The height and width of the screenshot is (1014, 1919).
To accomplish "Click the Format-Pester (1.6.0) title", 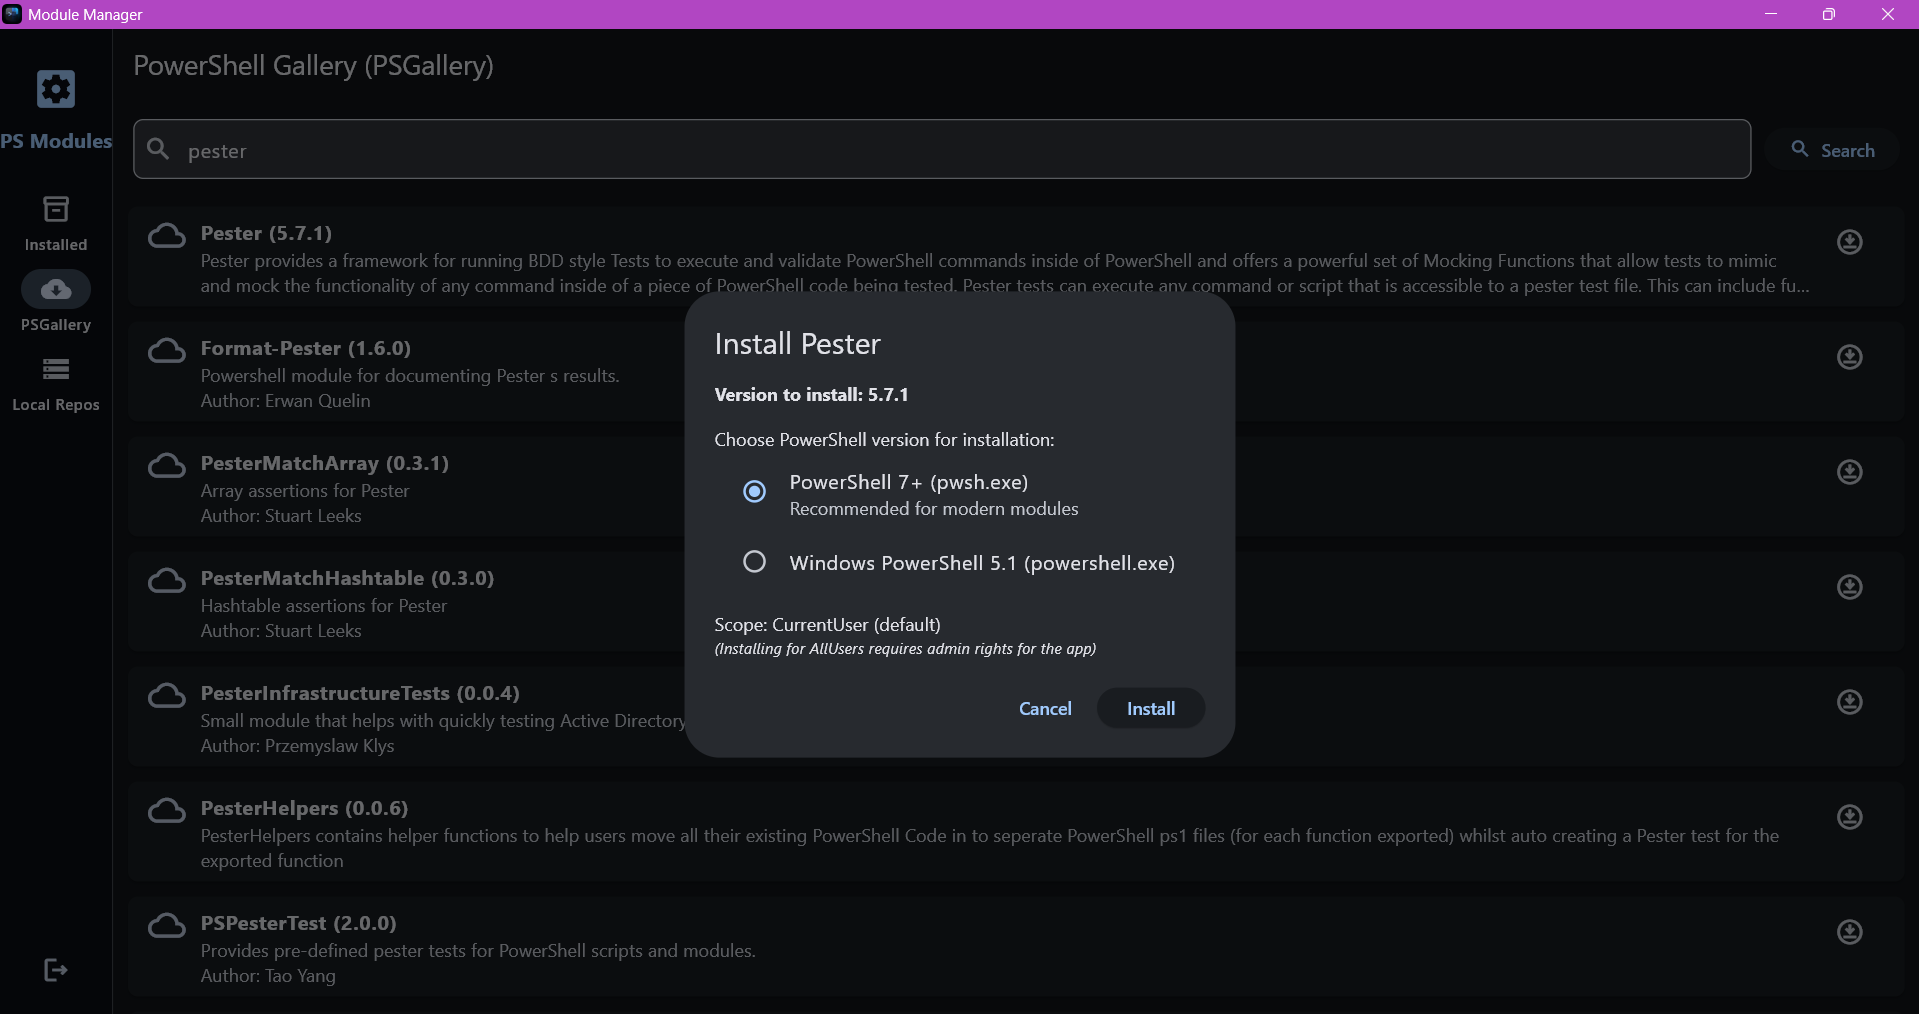I will point(306,348).
